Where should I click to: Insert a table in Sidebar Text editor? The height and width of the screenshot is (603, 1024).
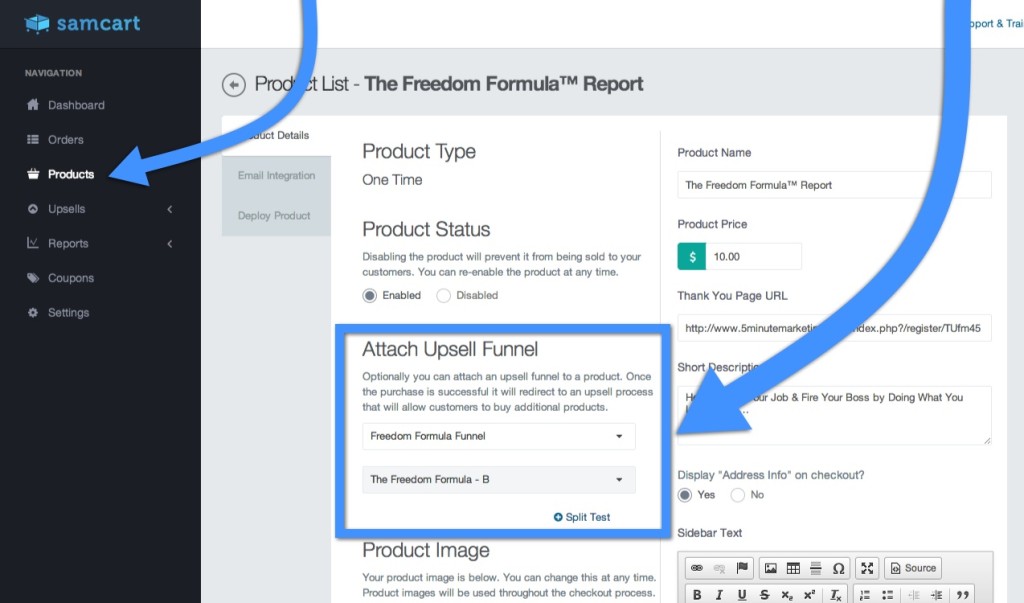pyautogui.click(x=793, y=568)
